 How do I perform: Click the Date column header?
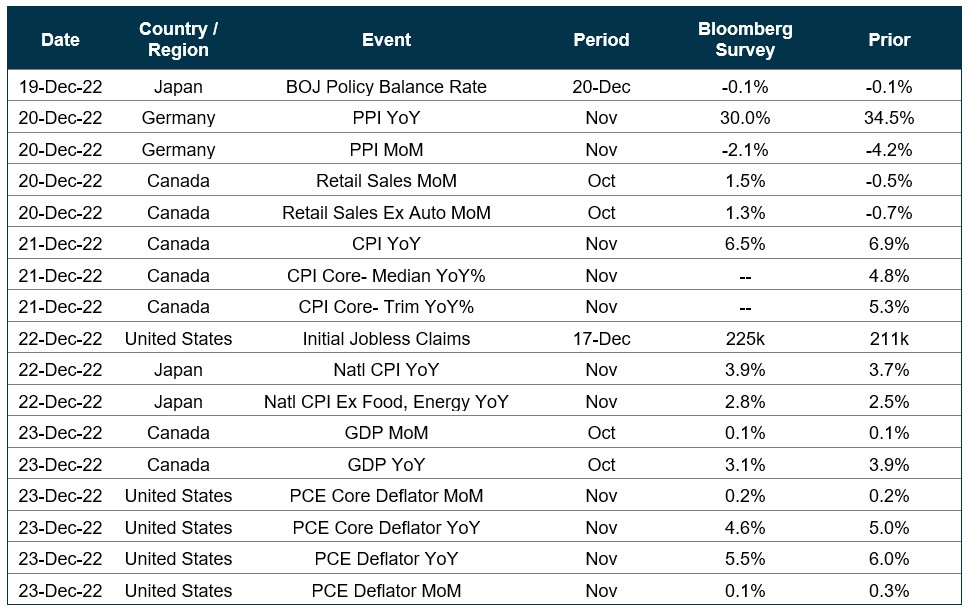pos(60,40)
